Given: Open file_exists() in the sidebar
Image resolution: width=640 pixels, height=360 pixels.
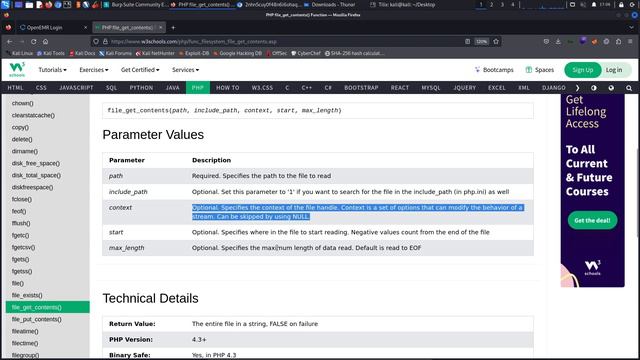Looking at the screenshot, I should coord(27,295).
